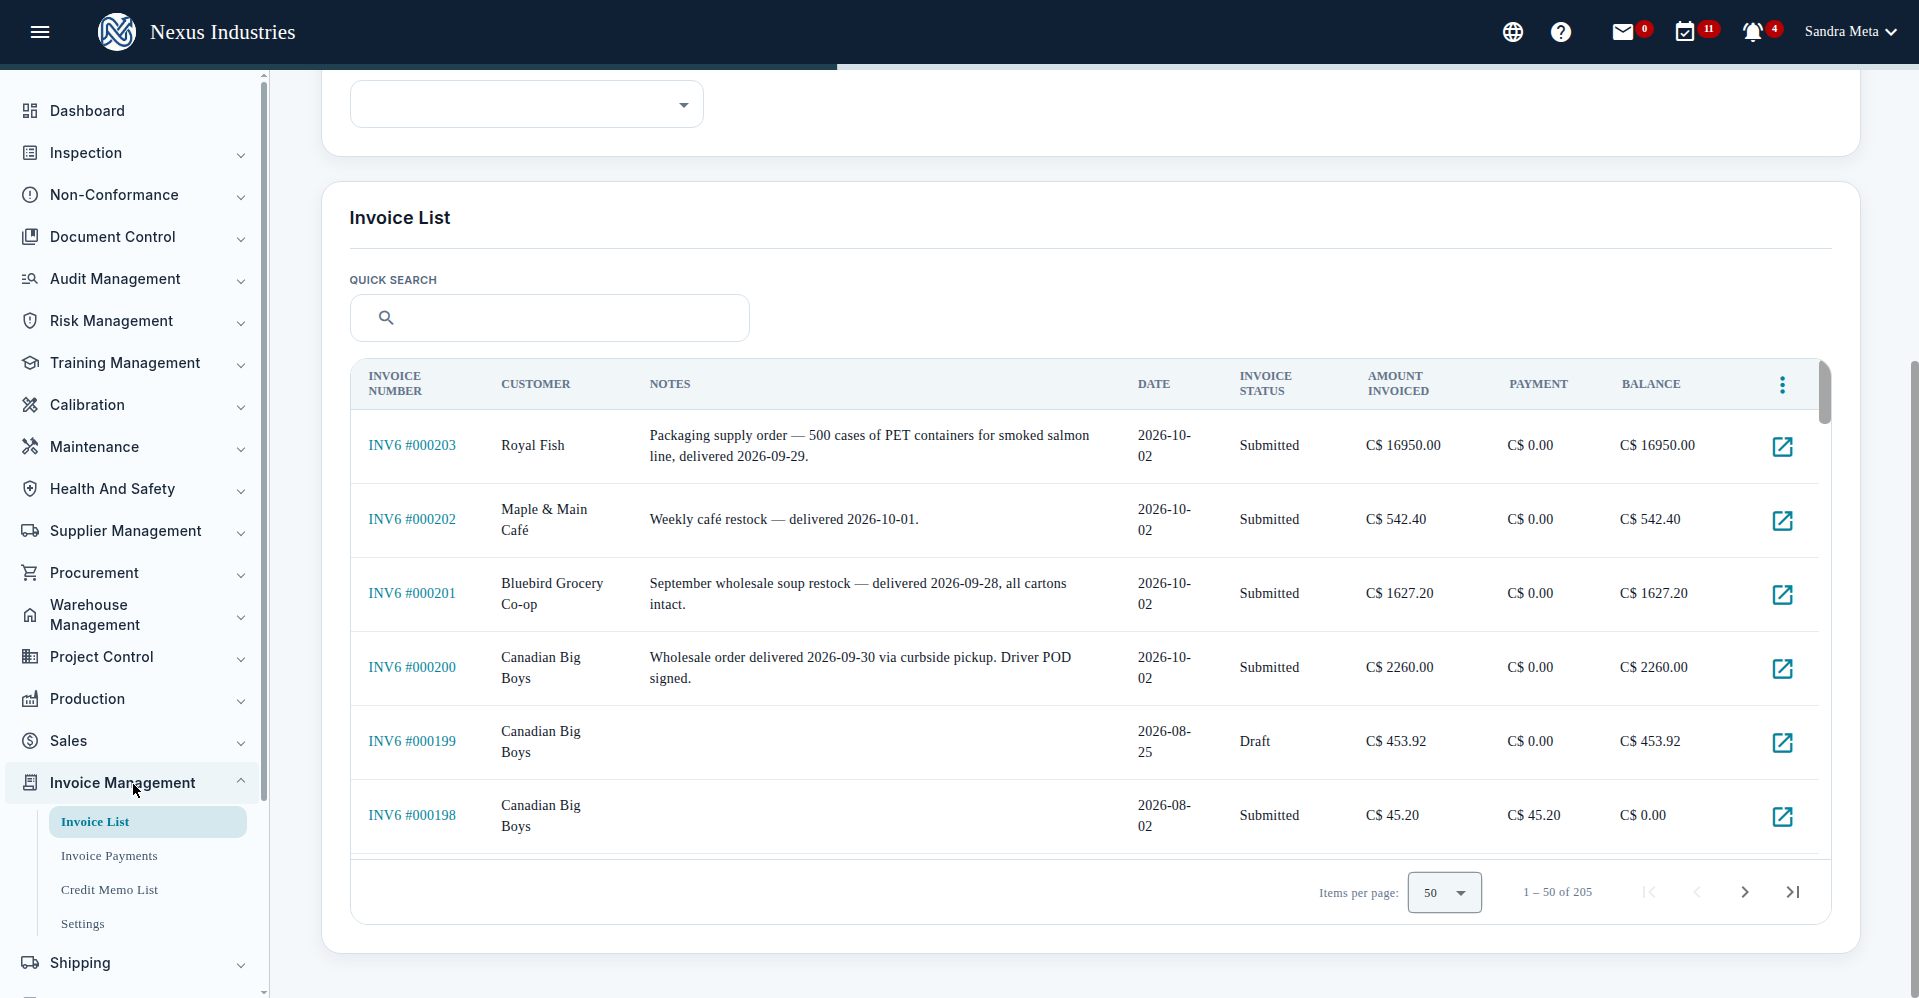Image resolution: width=1919 pixels, height=998 pixels.
Task: Open invoice INV6 #000198 details icon
Action: pos(1782,817)
